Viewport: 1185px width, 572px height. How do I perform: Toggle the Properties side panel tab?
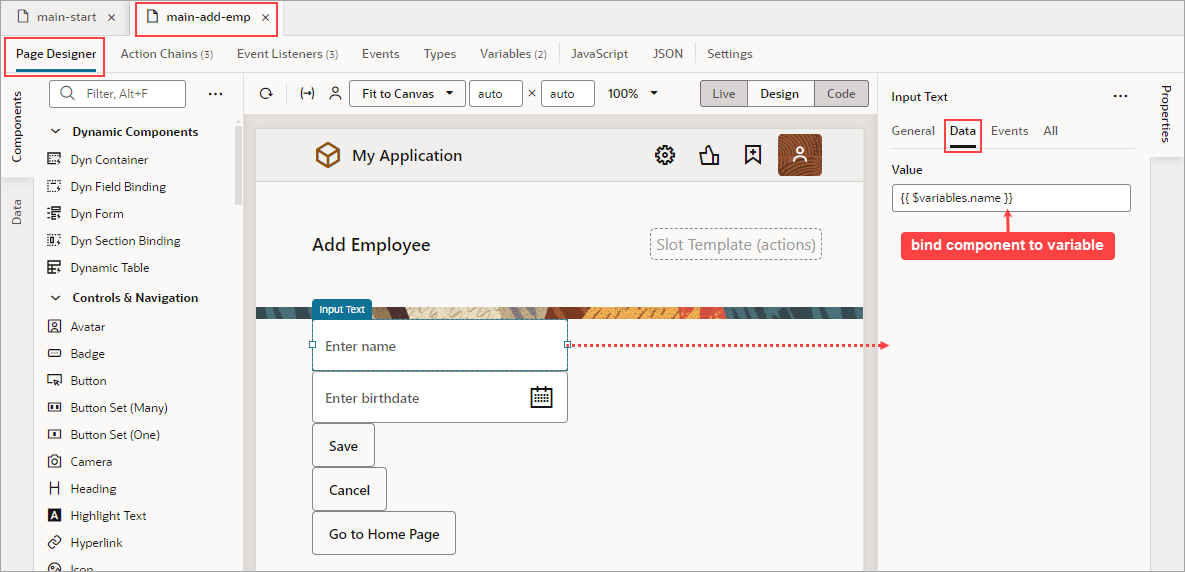[1165, 113]
